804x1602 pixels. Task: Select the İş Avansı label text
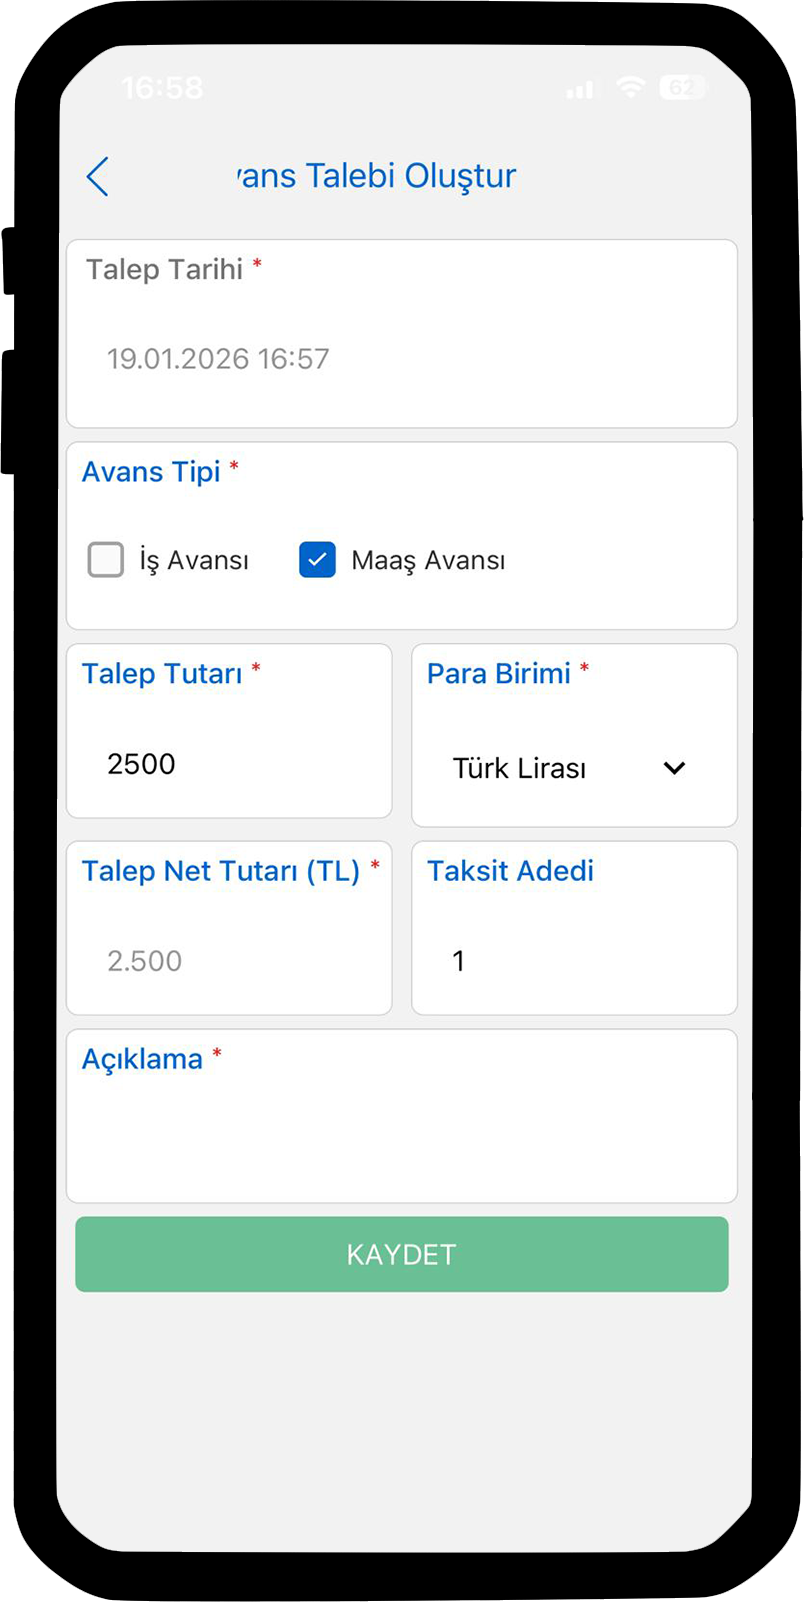pyautogui.click(x=194, y=561)
